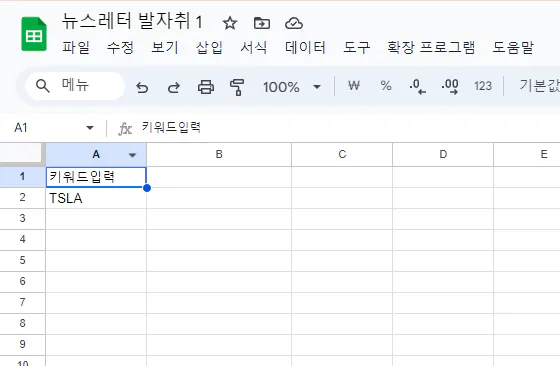
Task: Apply percent number format
Action: point(386,86)
